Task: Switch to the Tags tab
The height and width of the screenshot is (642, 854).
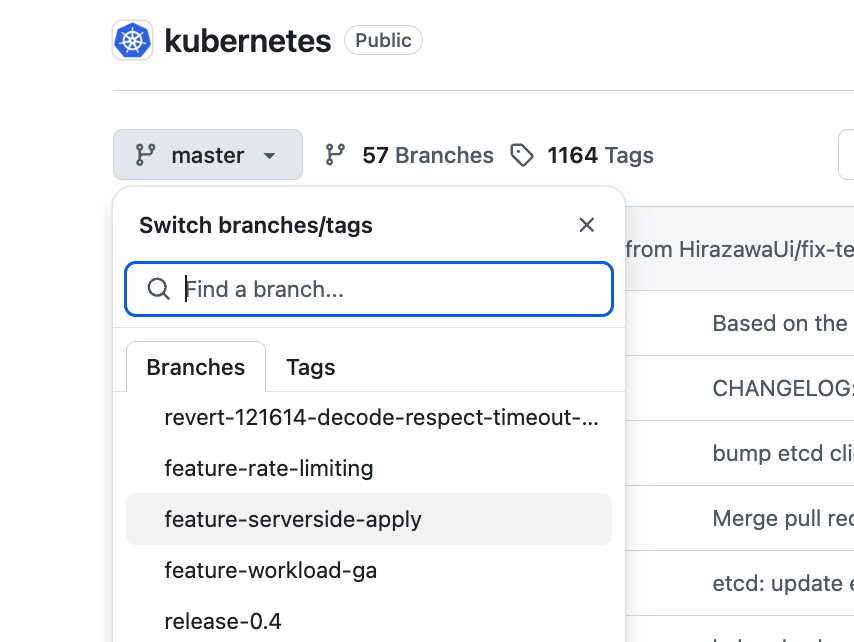Action: point(310,367)
